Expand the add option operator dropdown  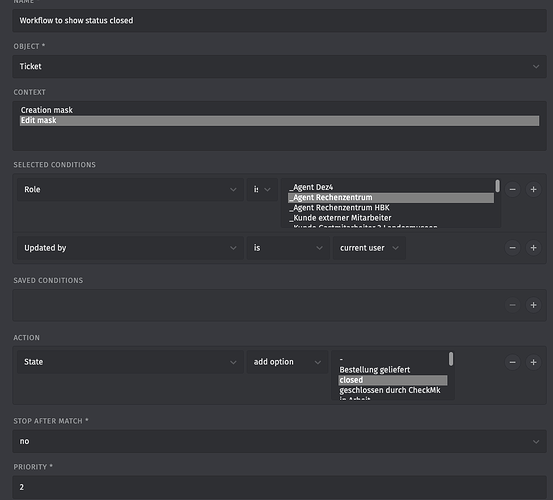[287, 362]
